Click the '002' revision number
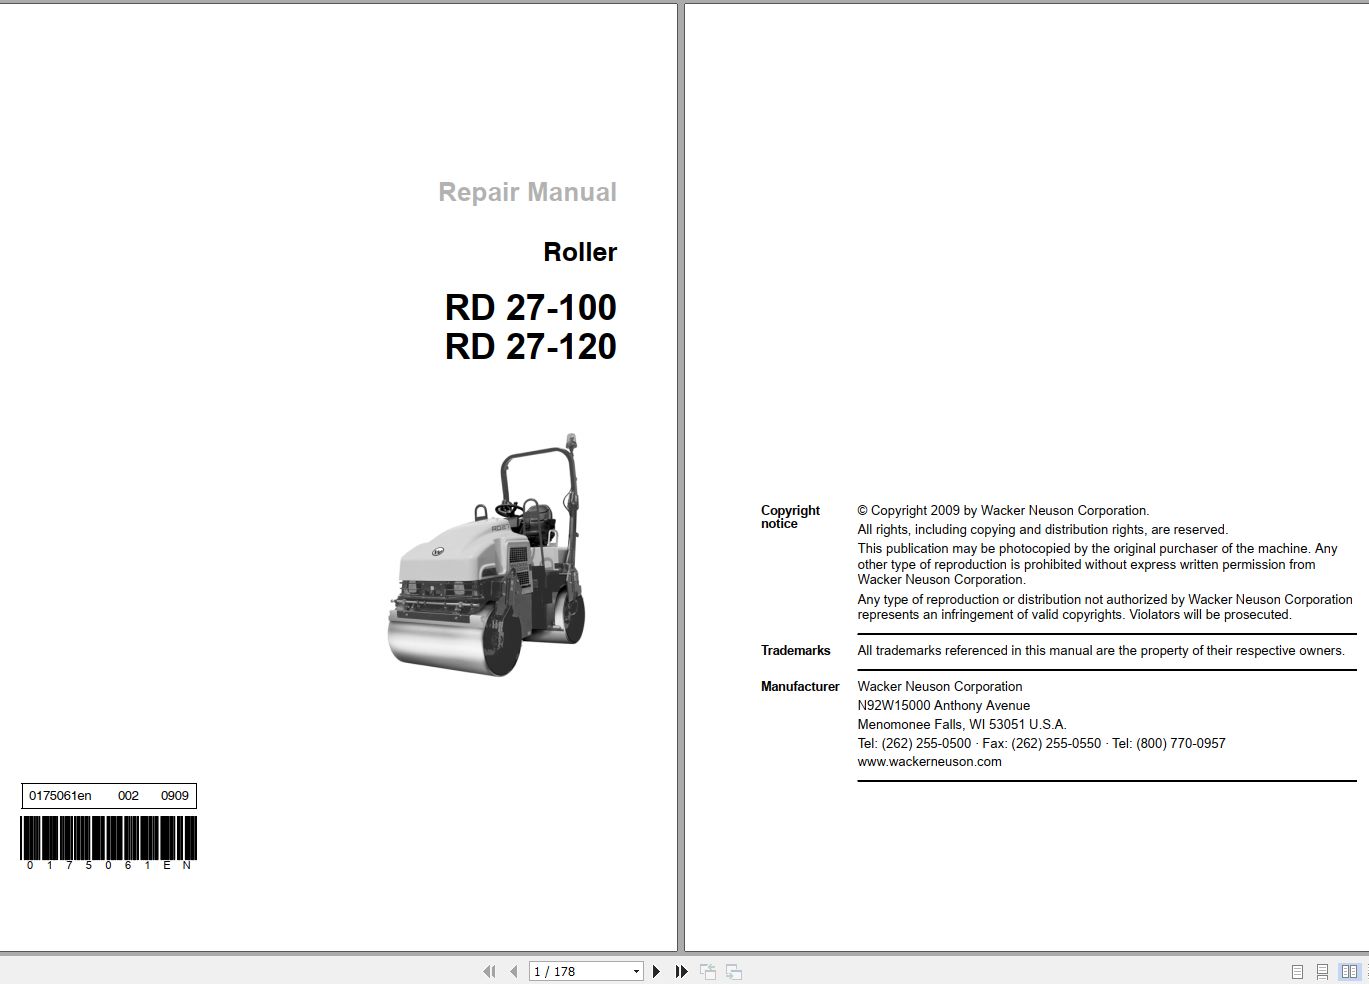This screenshot has width=1369, height=984. click(128, 796)
